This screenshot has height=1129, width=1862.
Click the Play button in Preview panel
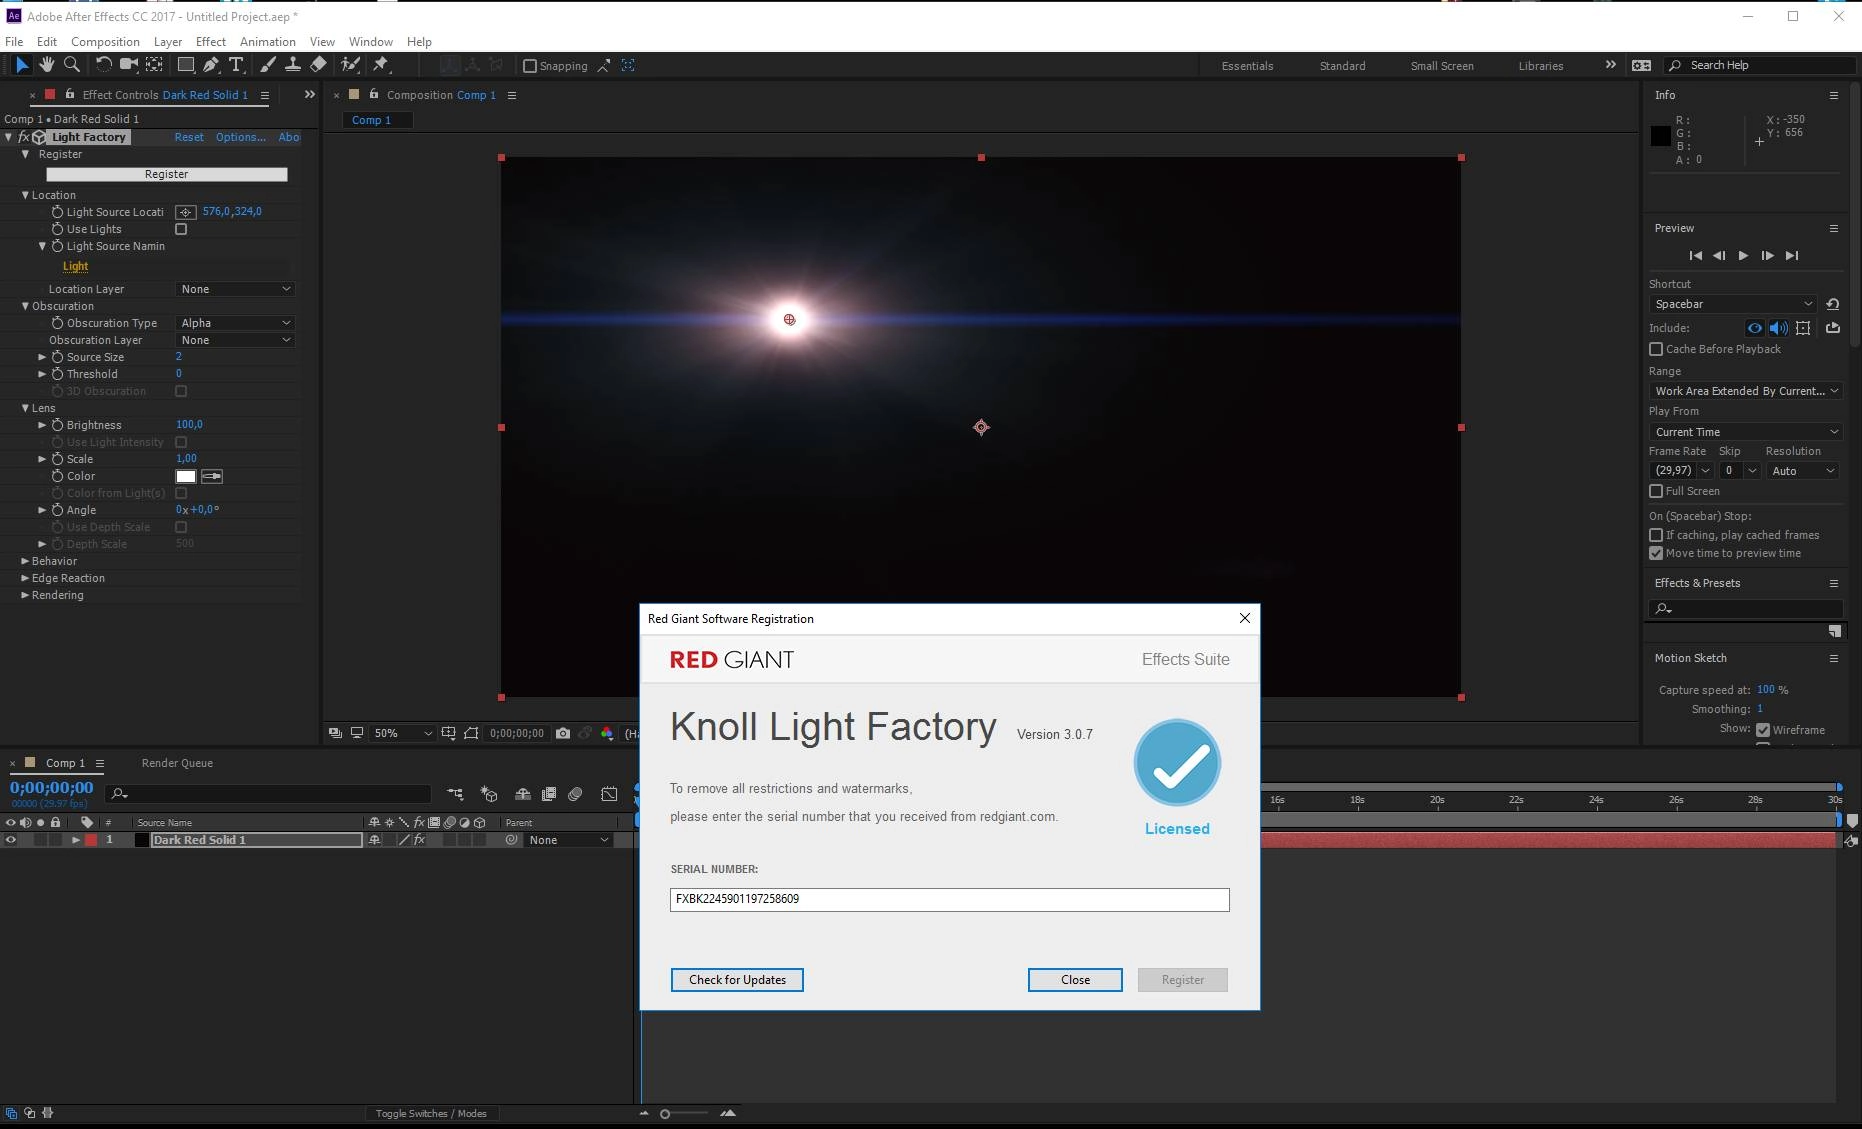pyautogui.click(x=1743, y=256)
